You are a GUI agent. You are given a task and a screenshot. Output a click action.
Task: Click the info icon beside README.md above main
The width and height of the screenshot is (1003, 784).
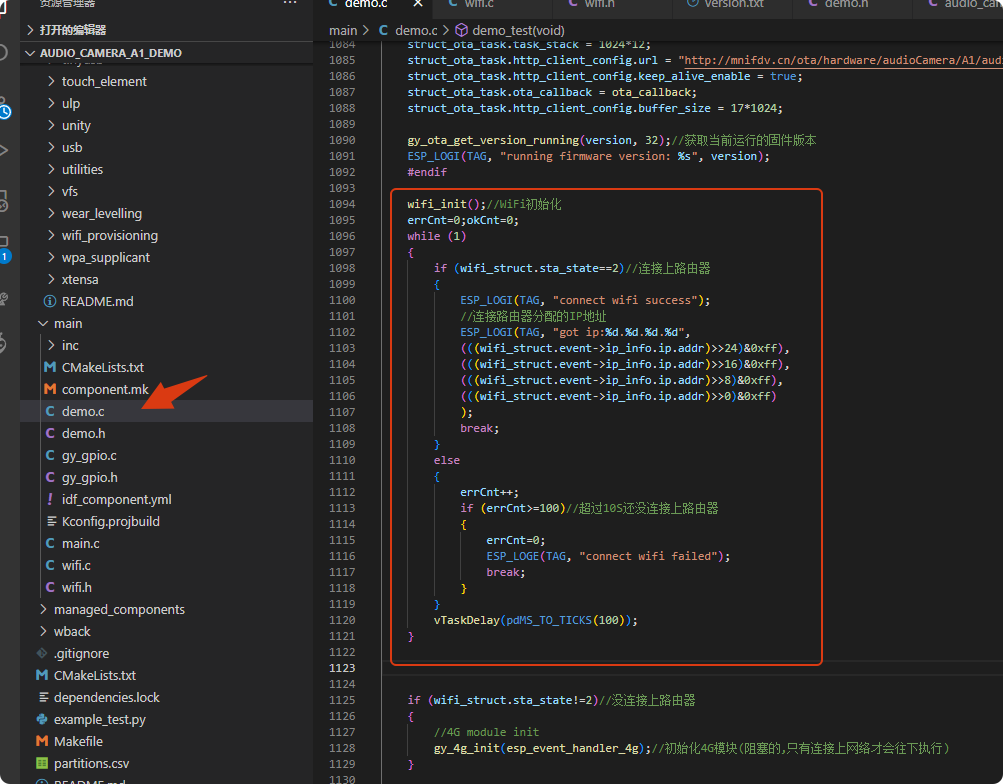pos(50,301)
